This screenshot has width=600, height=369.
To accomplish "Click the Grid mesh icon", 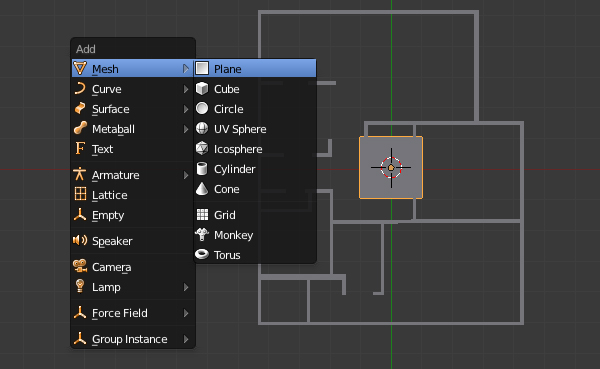I will pyautogui.click(x=202, y=215).
